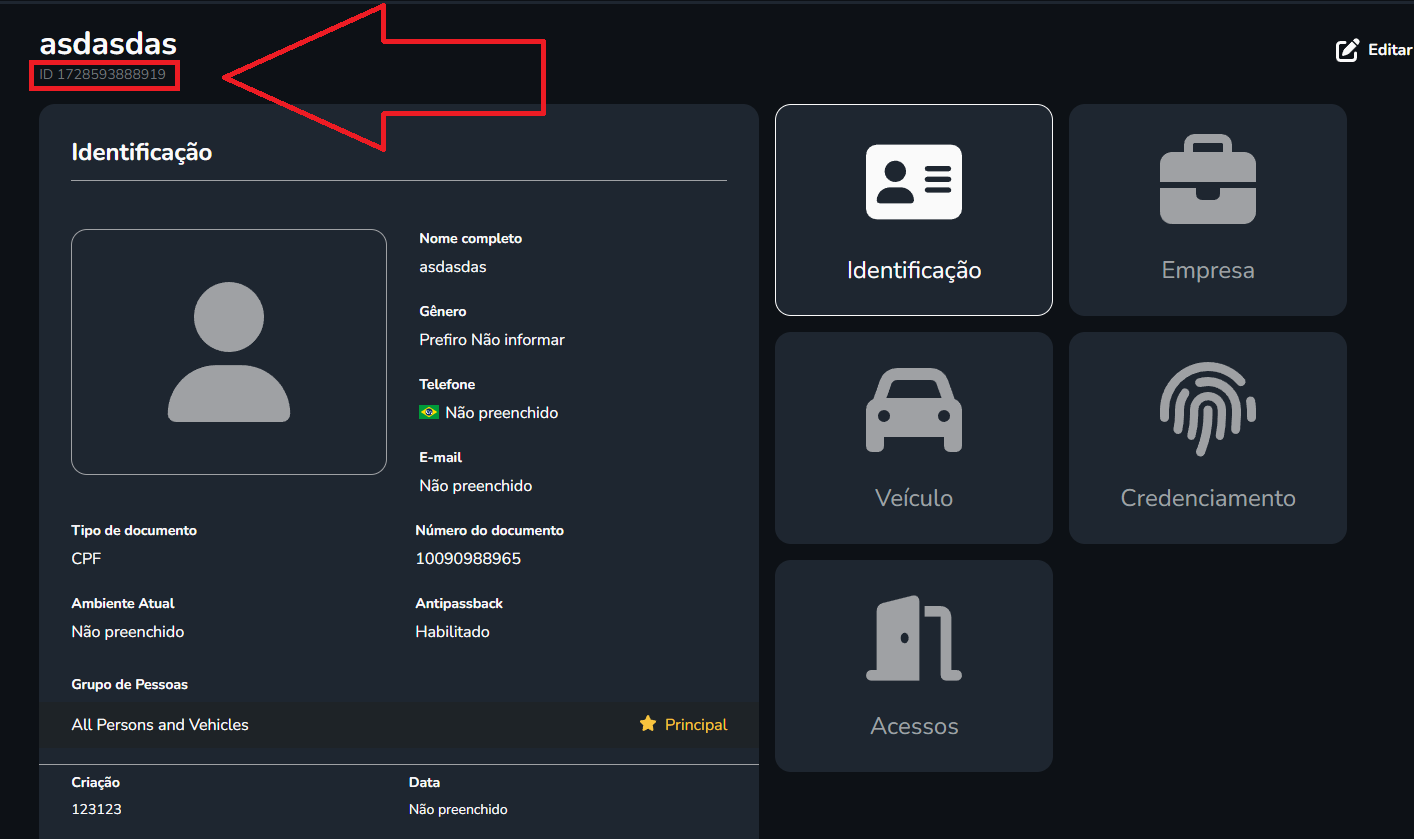Image resolution: width=1414 pixels, height=839 pixels.
Task: Click the Telefone Não preenchido value
Action: (502, 412)
